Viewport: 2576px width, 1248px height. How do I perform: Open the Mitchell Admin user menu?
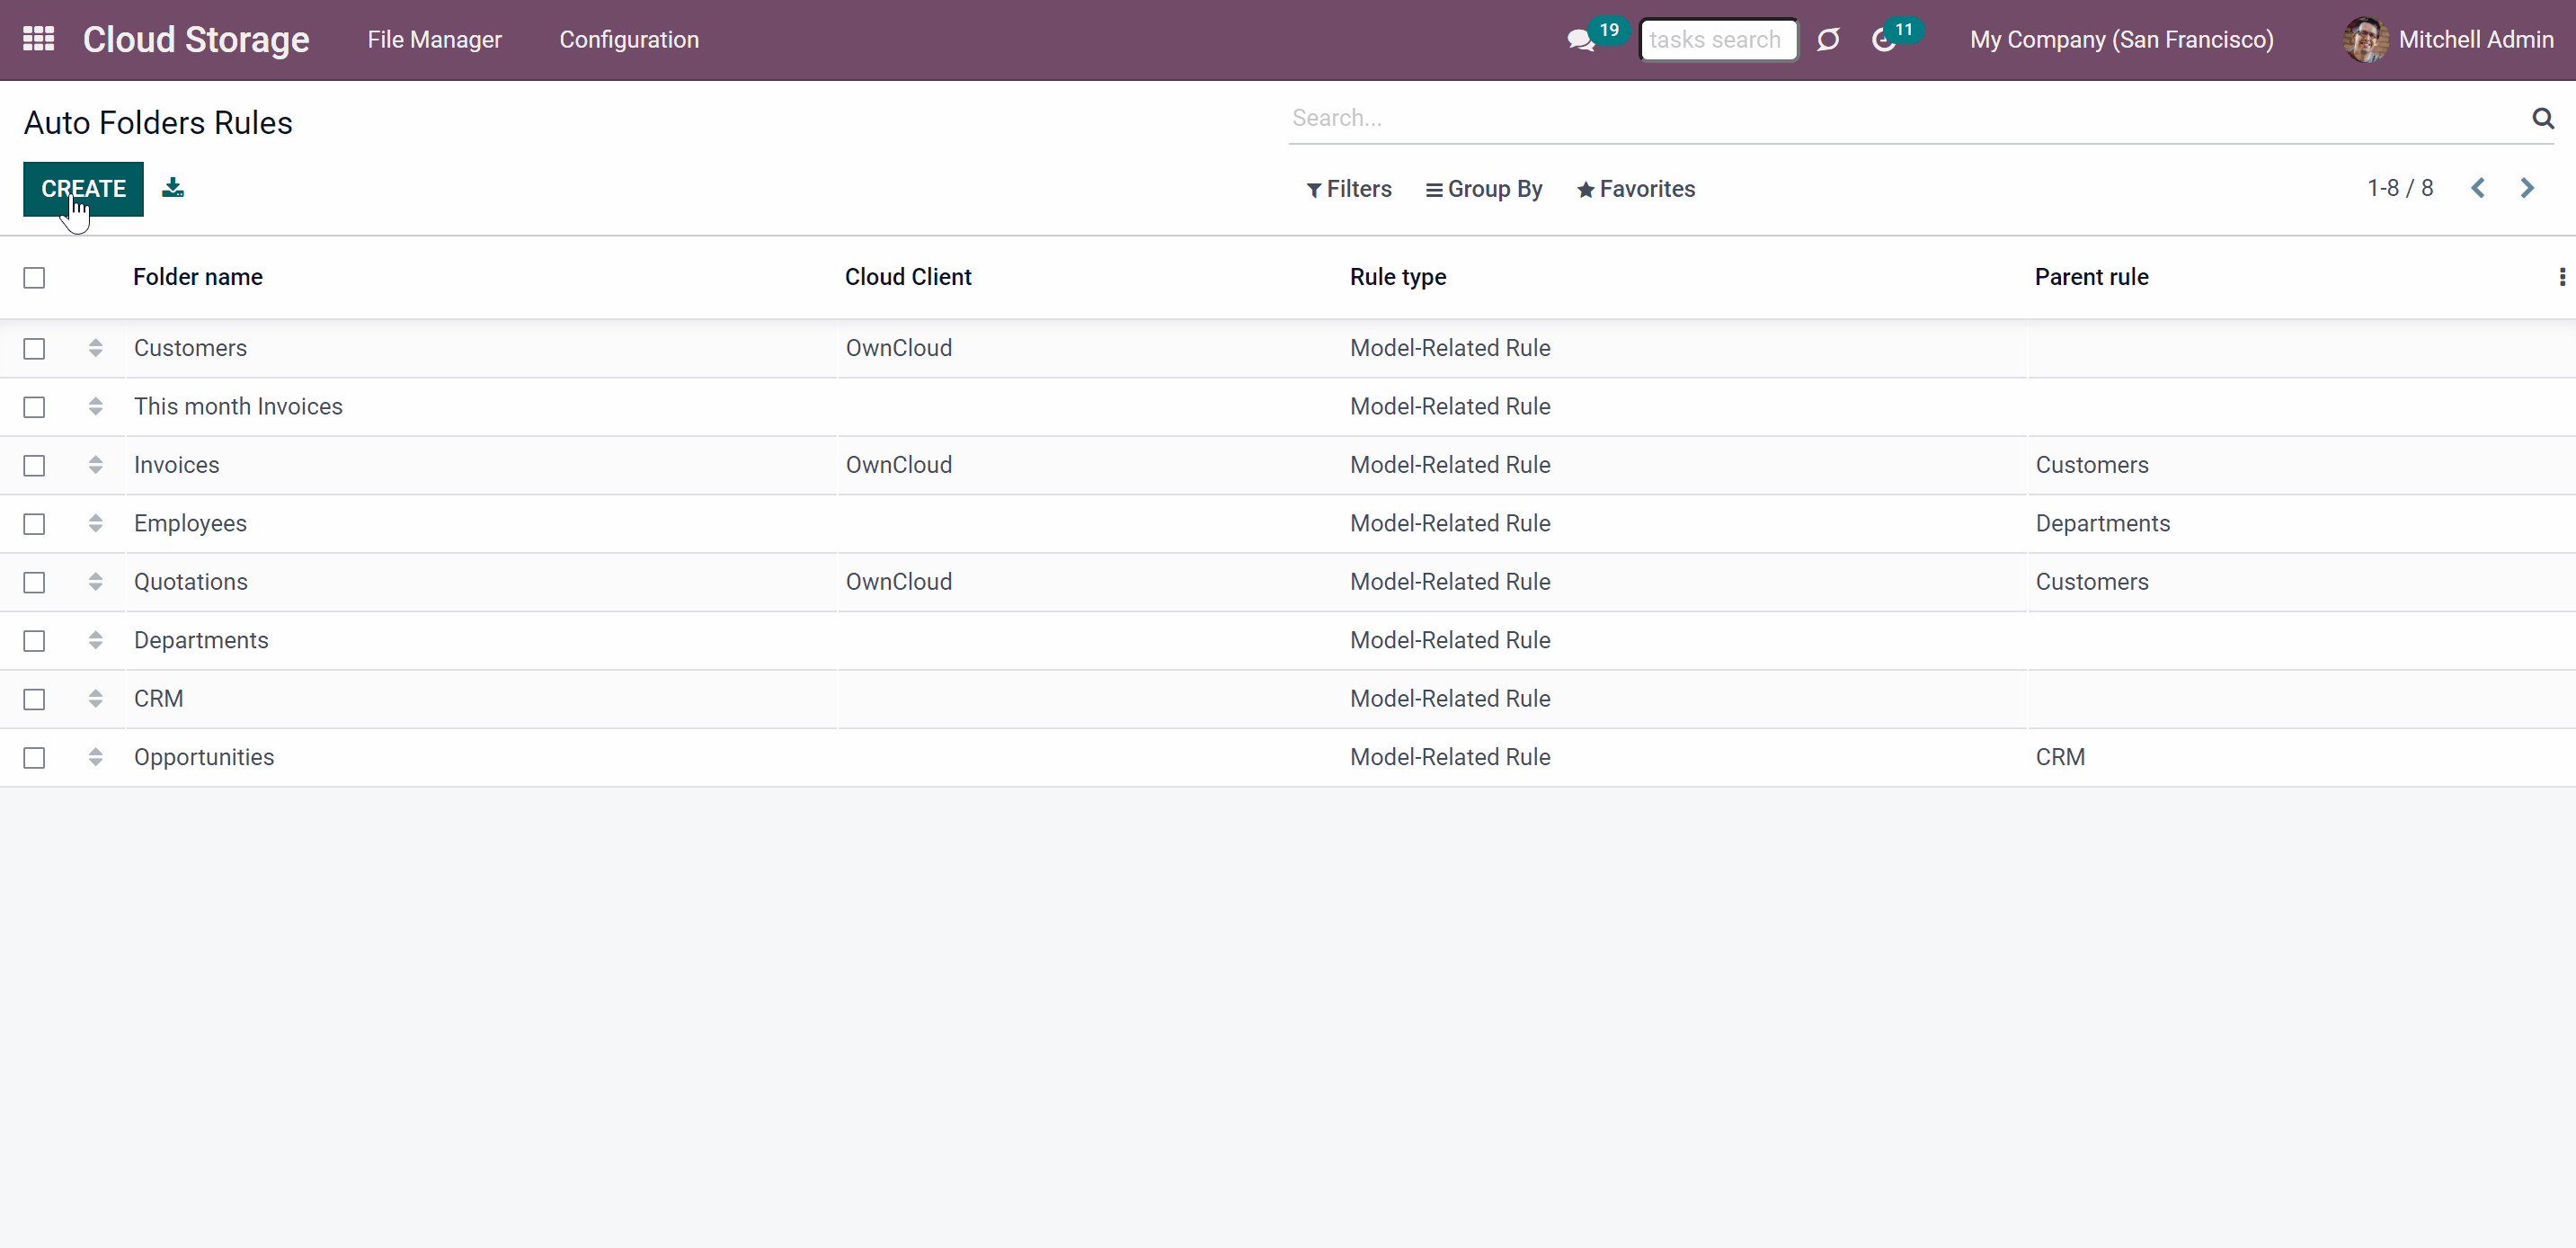coord(2448,40)
